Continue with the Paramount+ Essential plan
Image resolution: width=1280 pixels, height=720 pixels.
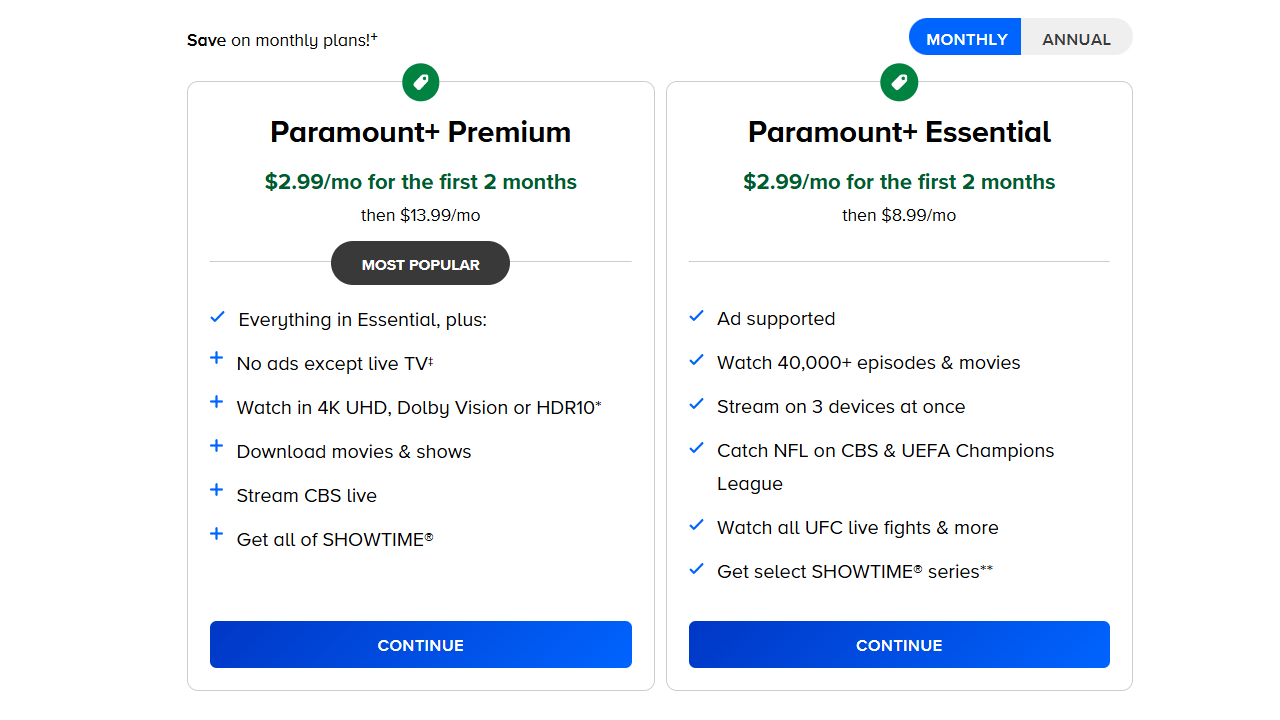(x=899, y=645)
